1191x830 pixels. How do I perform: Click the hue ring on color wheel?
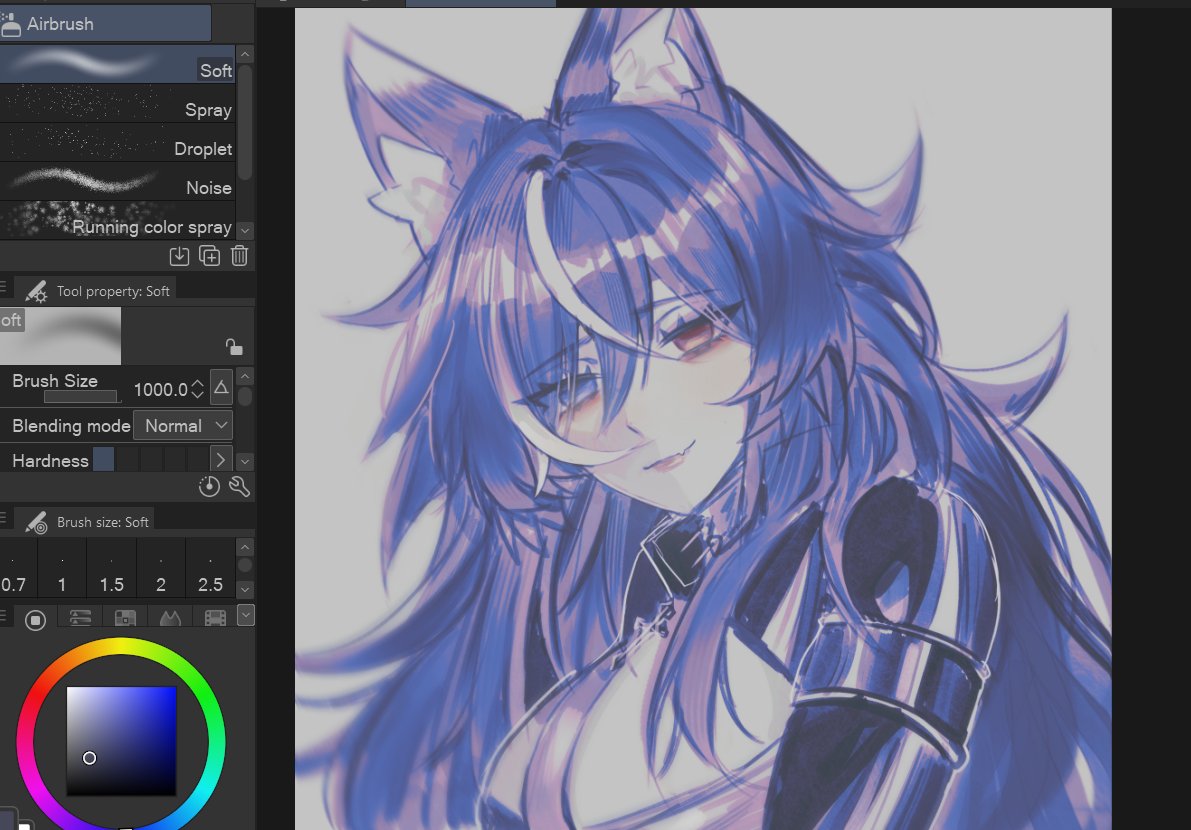click(x=121, y=647)
